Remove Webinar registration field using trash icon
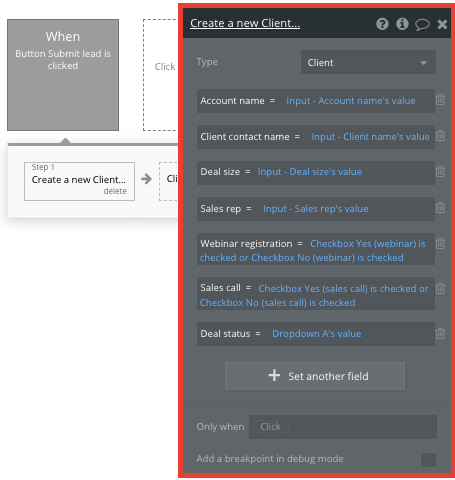This screenshot has height=480, width=455. point(440,244)
